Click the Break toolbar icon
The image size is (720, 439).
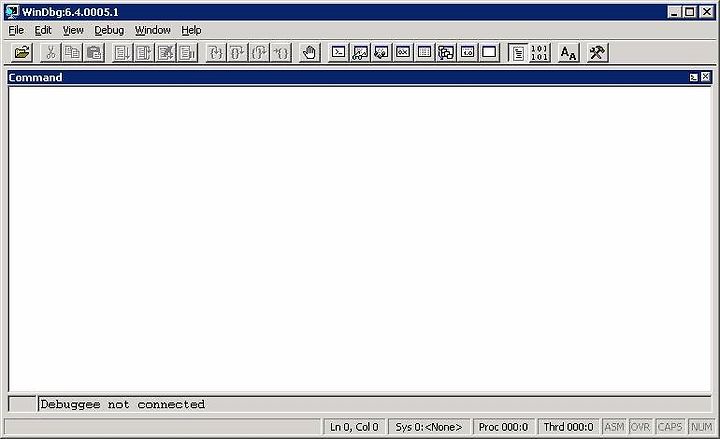pyautogui.click(x=187, y=53)
